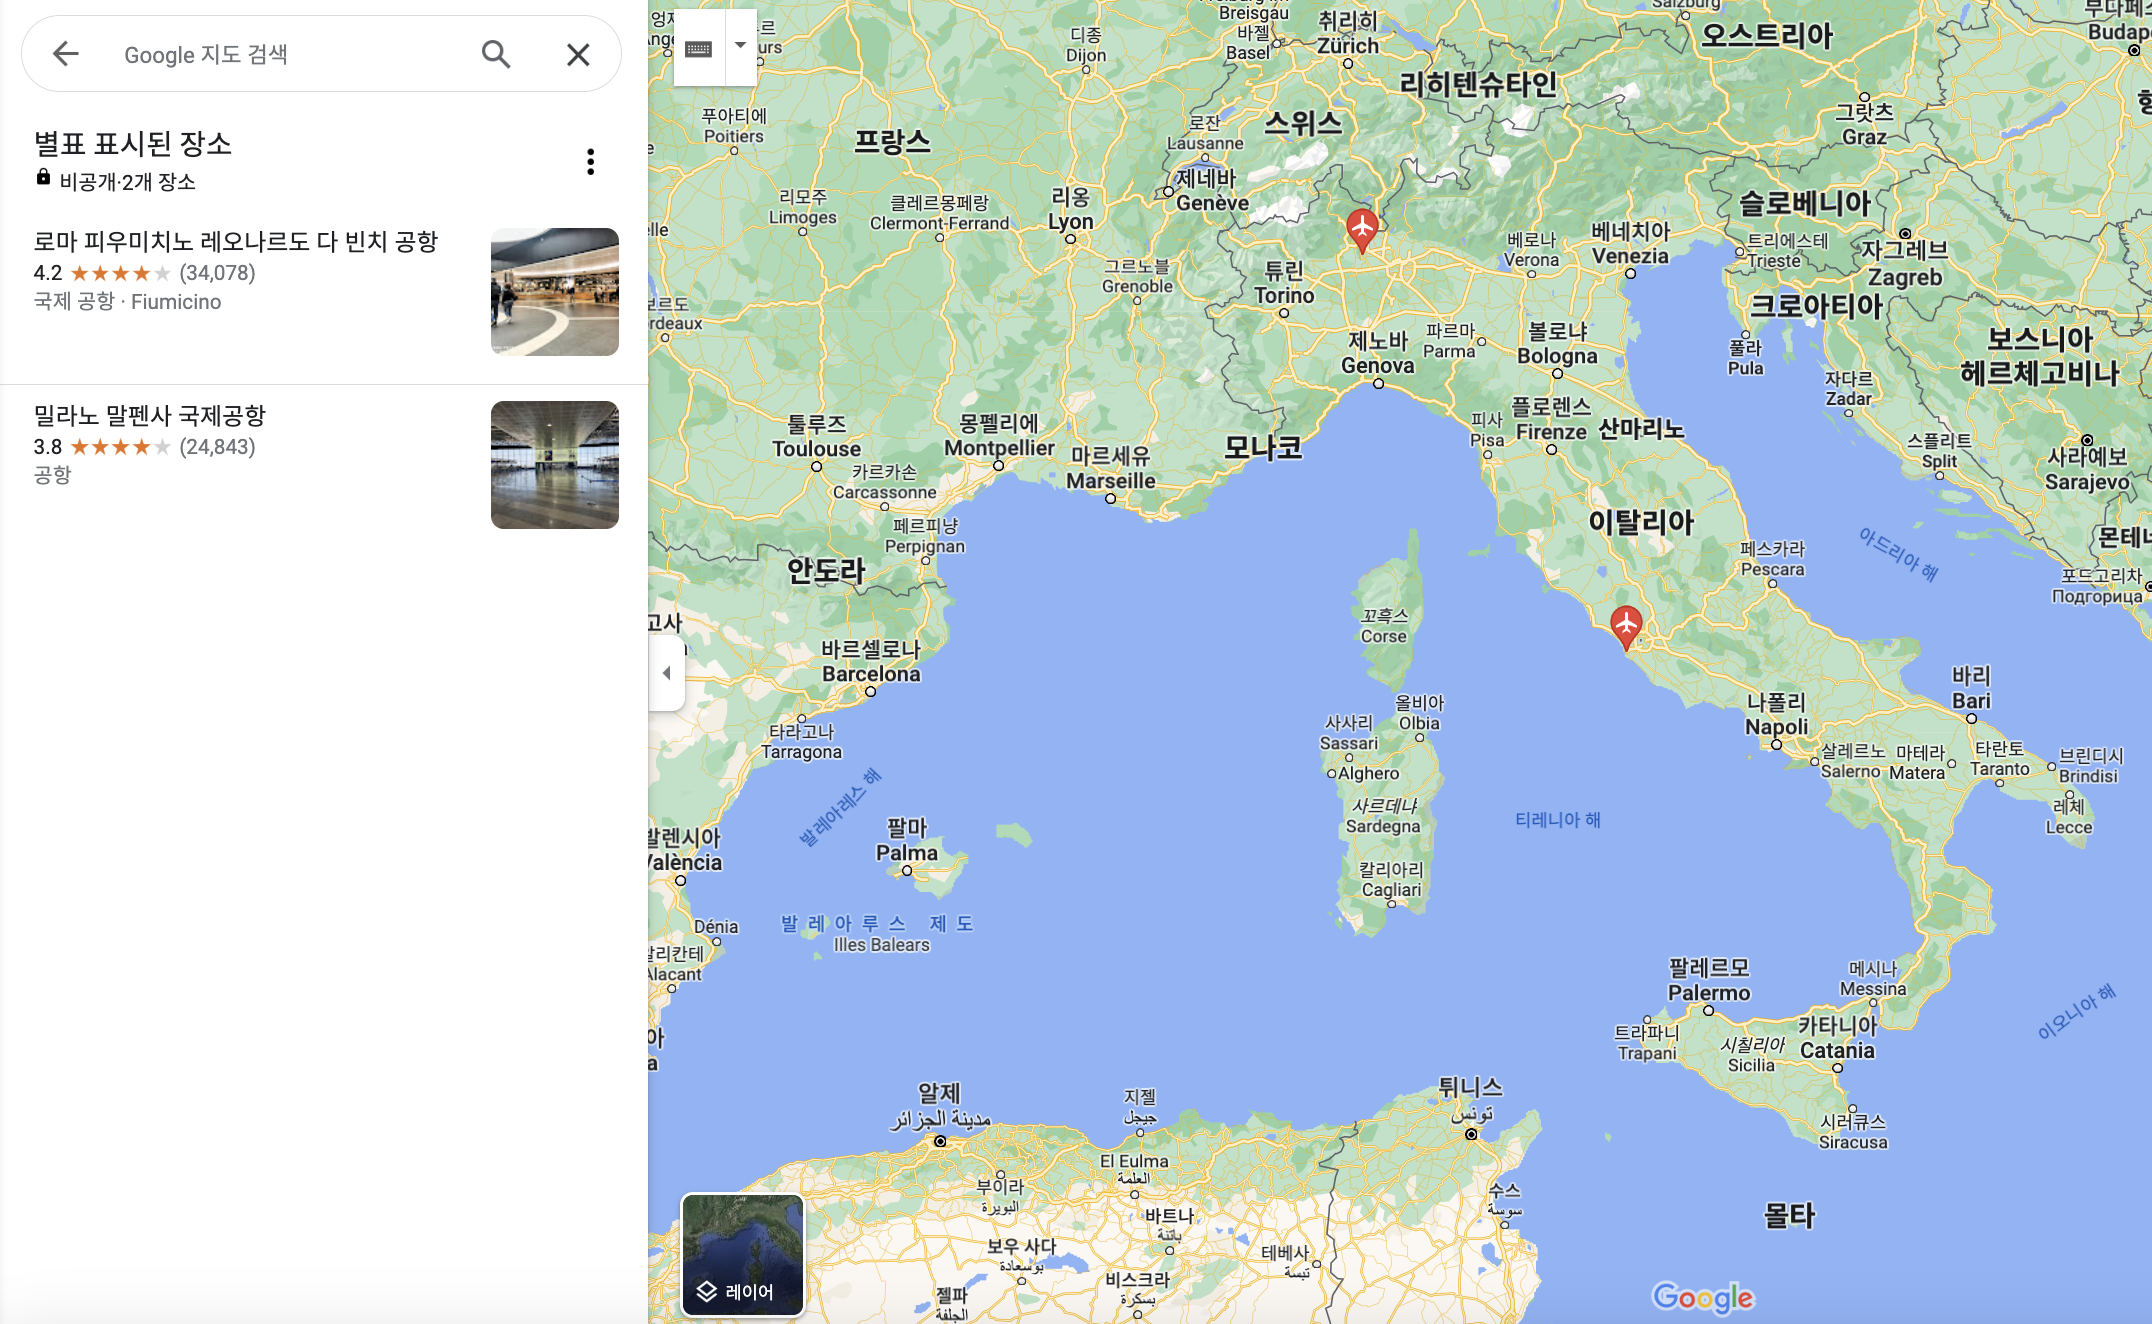Click the Napoli city label on map

[x=1776, y=726]
